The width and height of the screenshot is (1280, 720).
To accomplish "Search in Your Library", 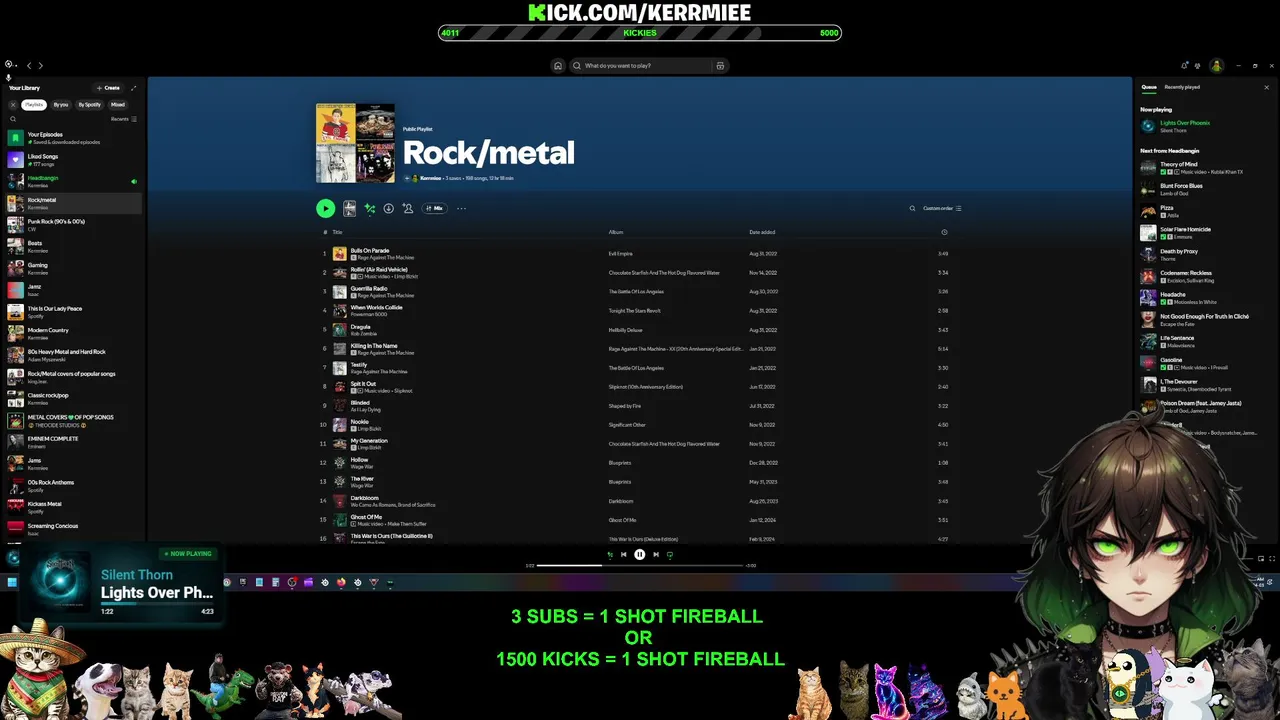I will pos(13,119).
